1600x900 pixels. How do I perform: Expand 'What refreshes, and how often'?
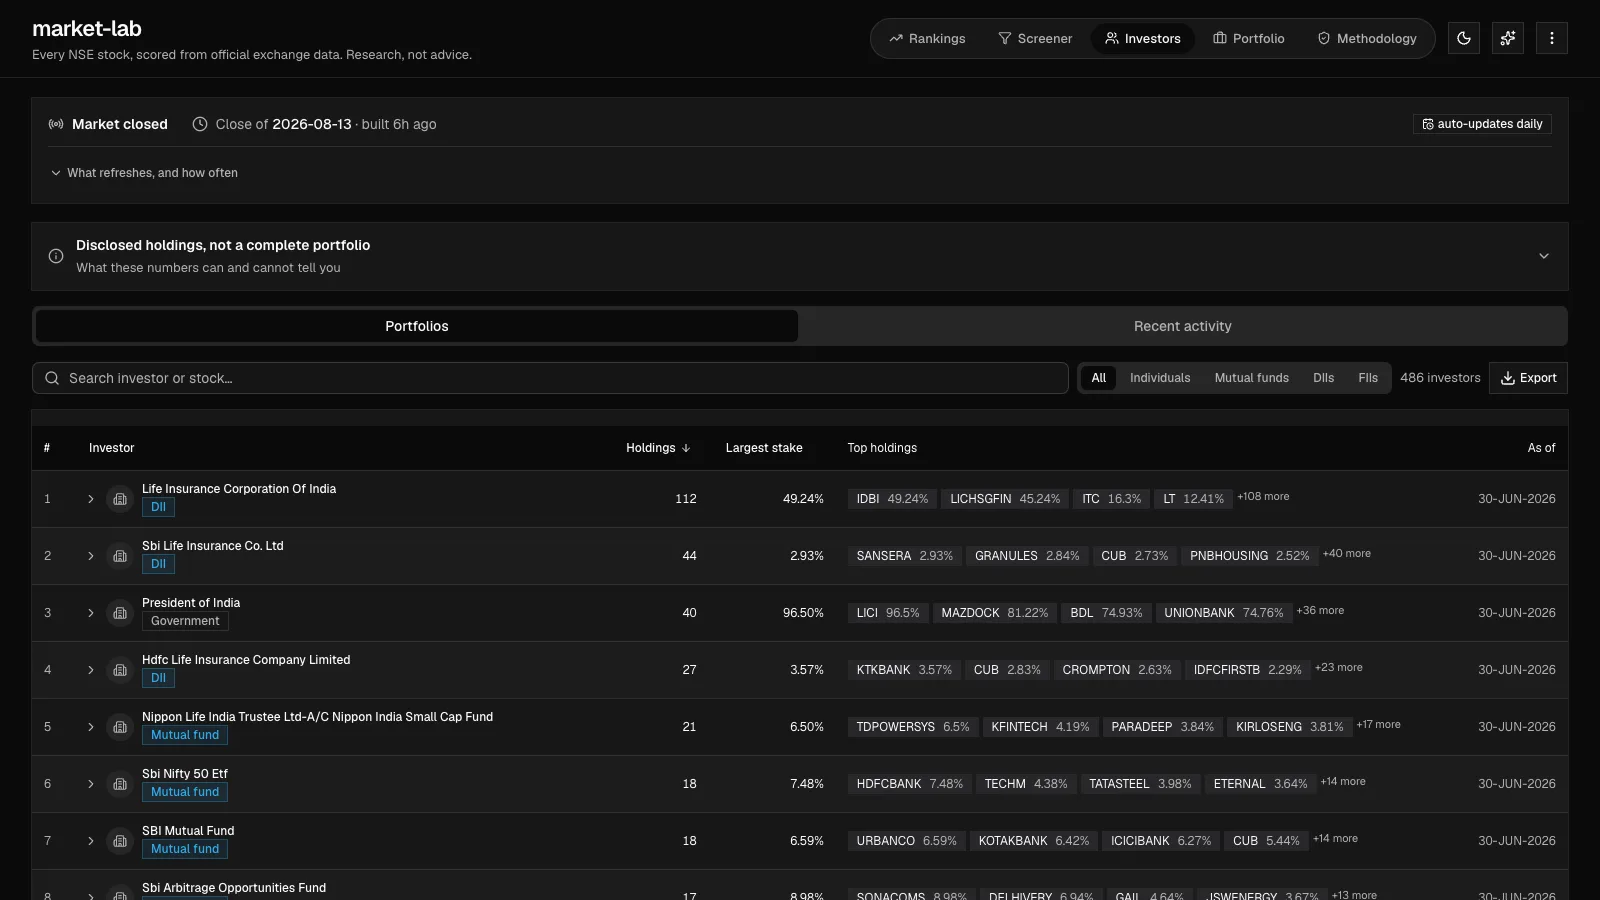tap(144, 173)
